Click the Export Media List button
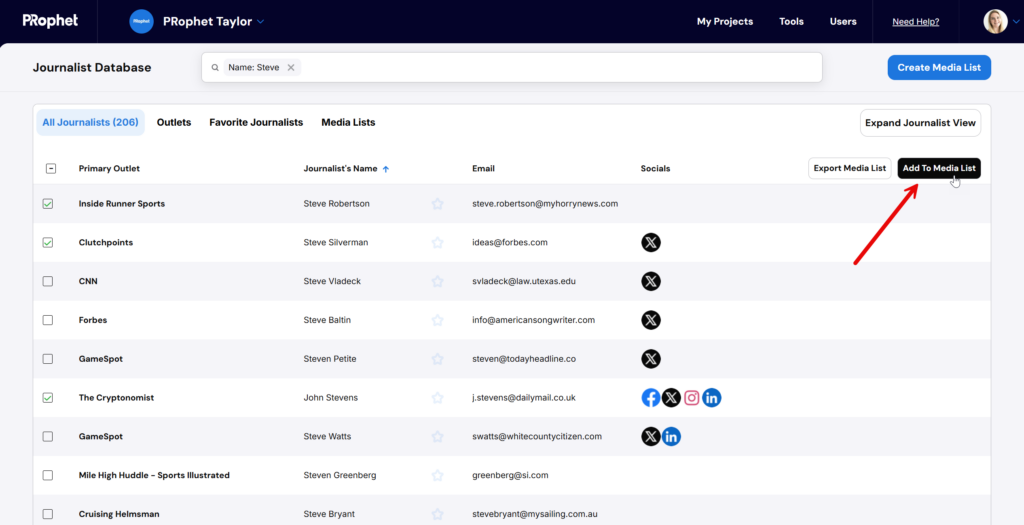The height and width of the screenshot is (525, 1024). click(850, 168)
